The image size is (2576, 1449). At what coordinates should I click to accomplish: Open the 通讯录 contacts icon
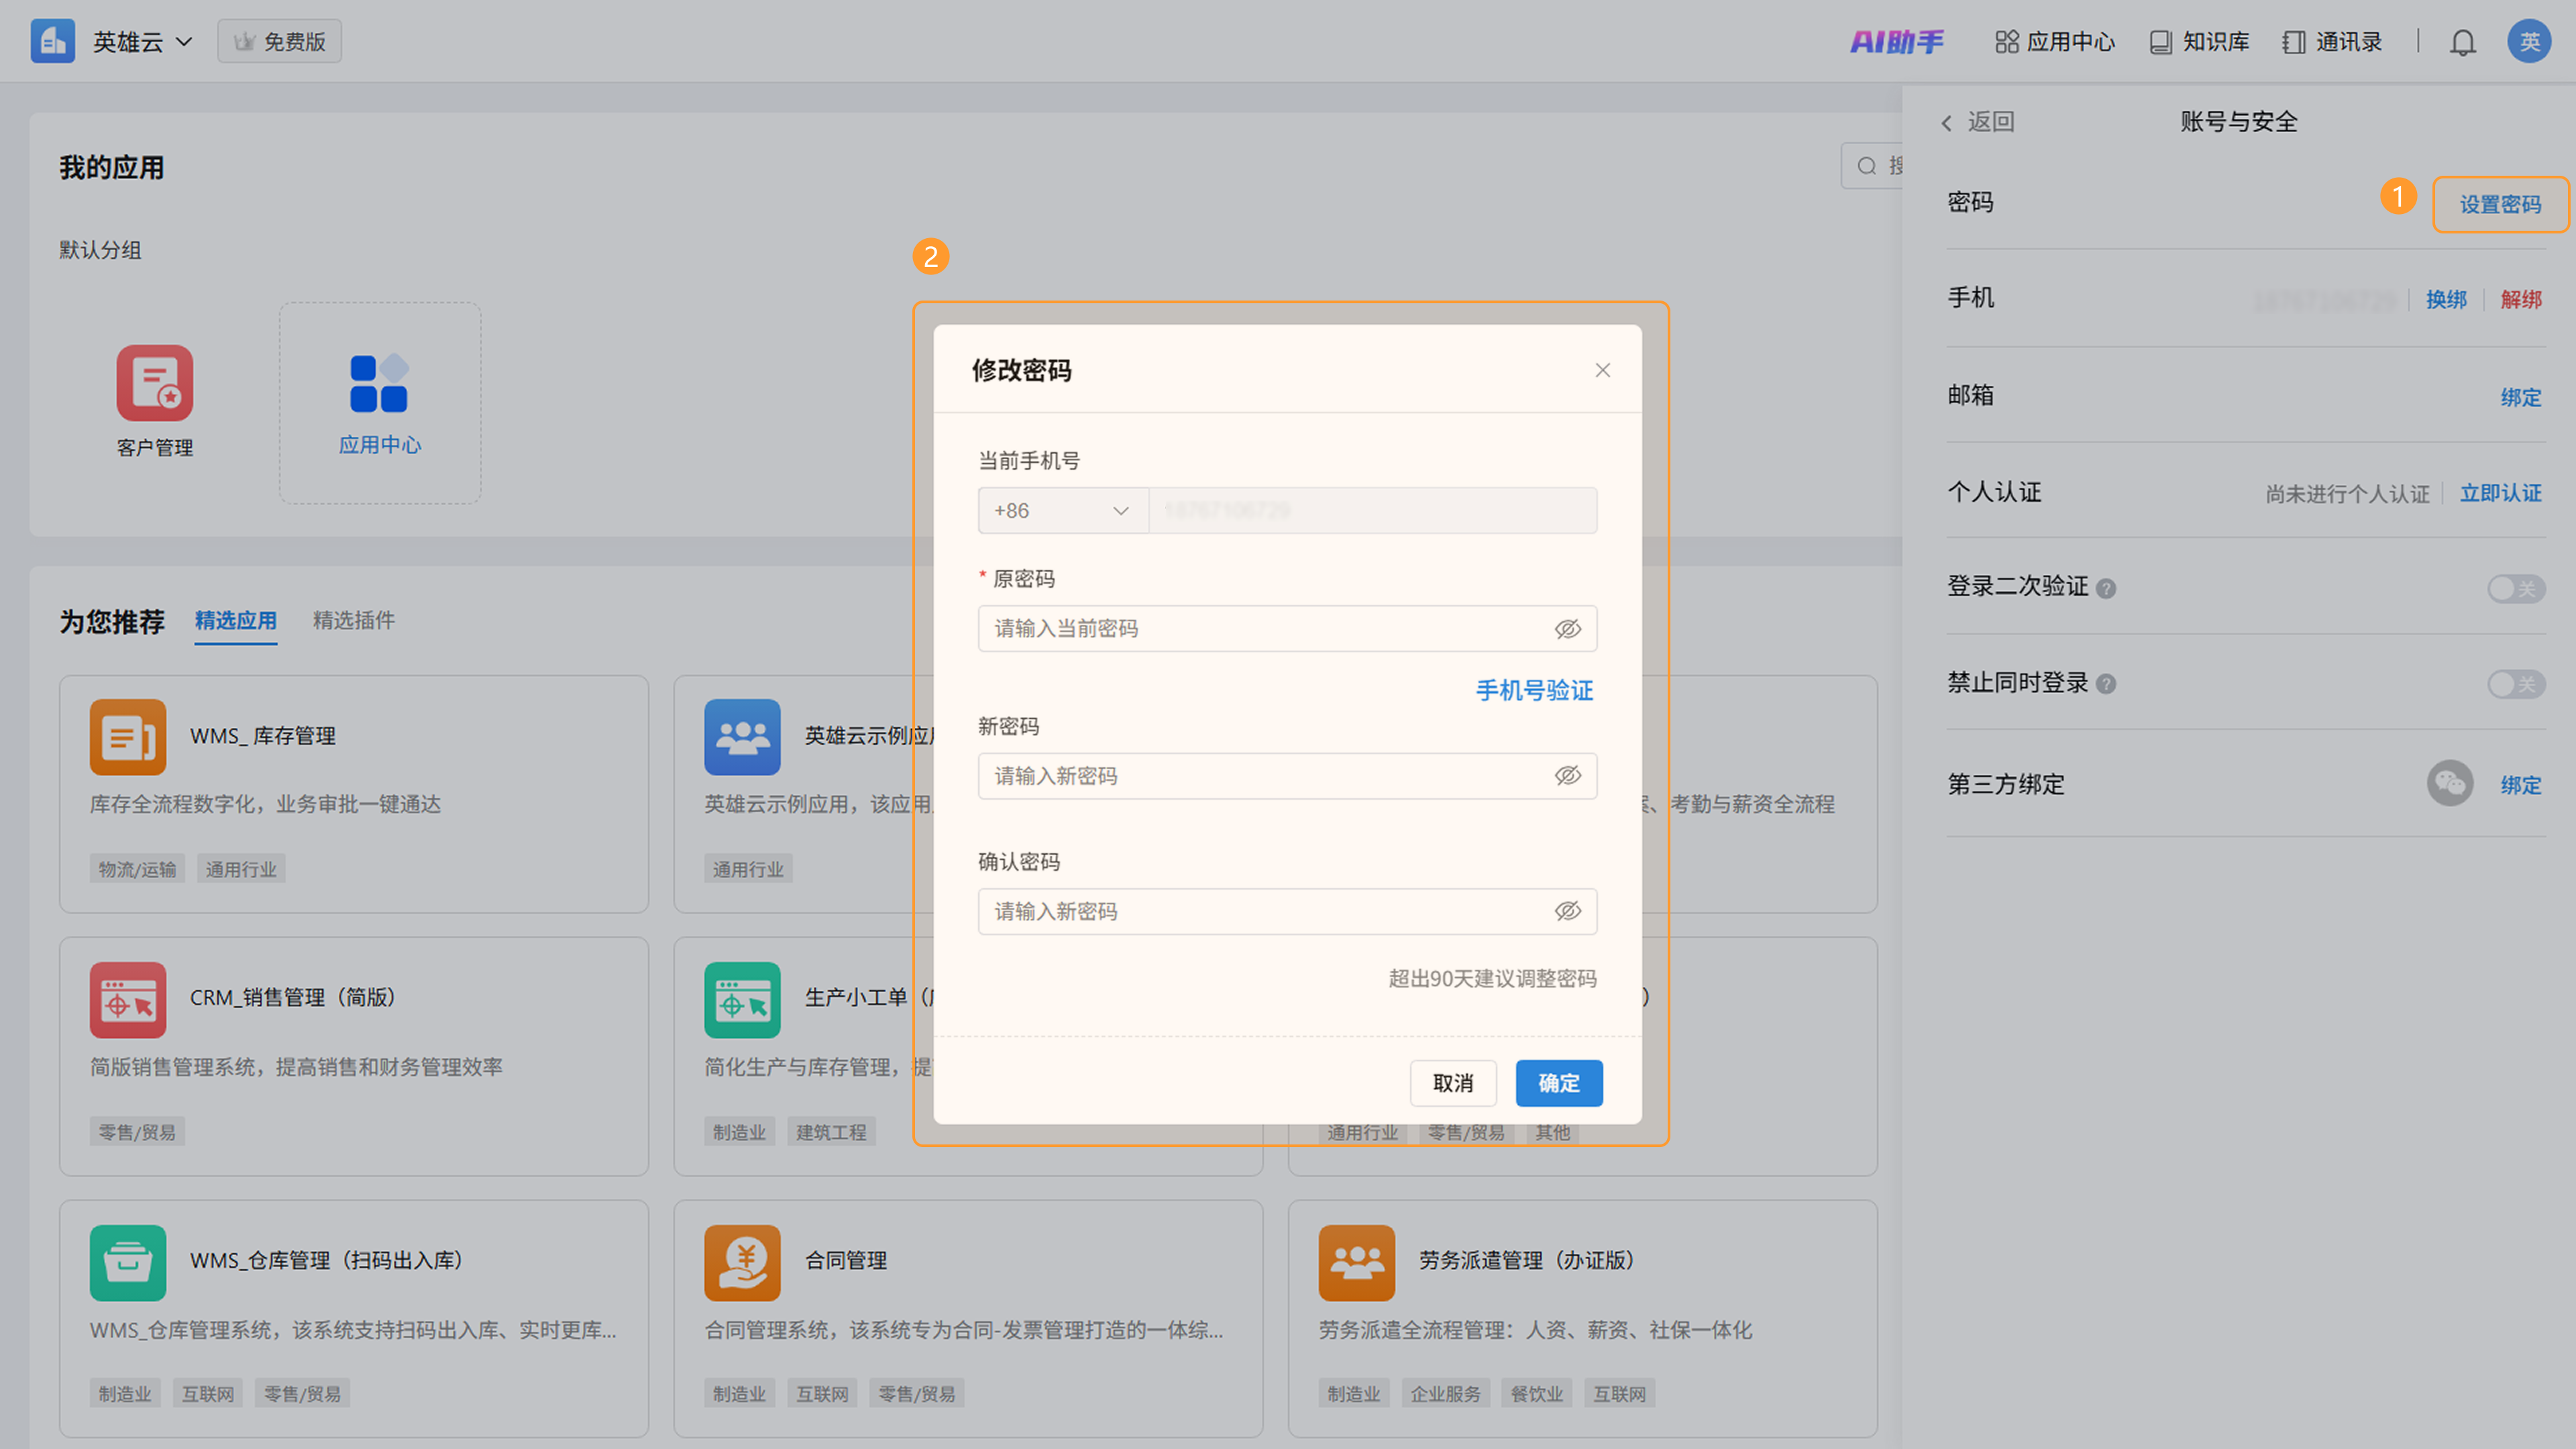(x=2294, y=42)
